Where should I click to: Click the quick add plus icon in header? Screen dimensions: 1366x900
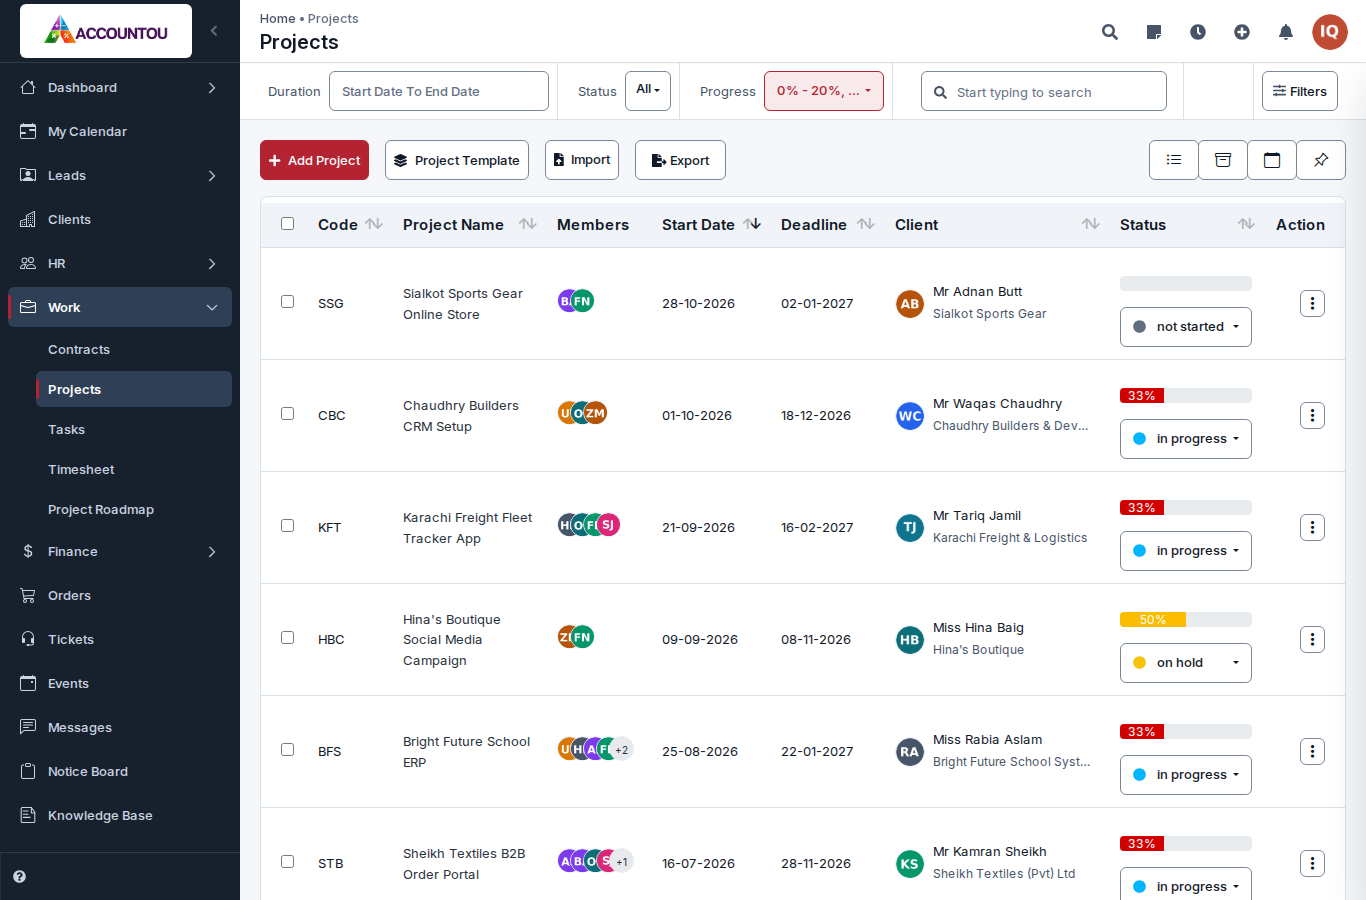point(1242,32)
